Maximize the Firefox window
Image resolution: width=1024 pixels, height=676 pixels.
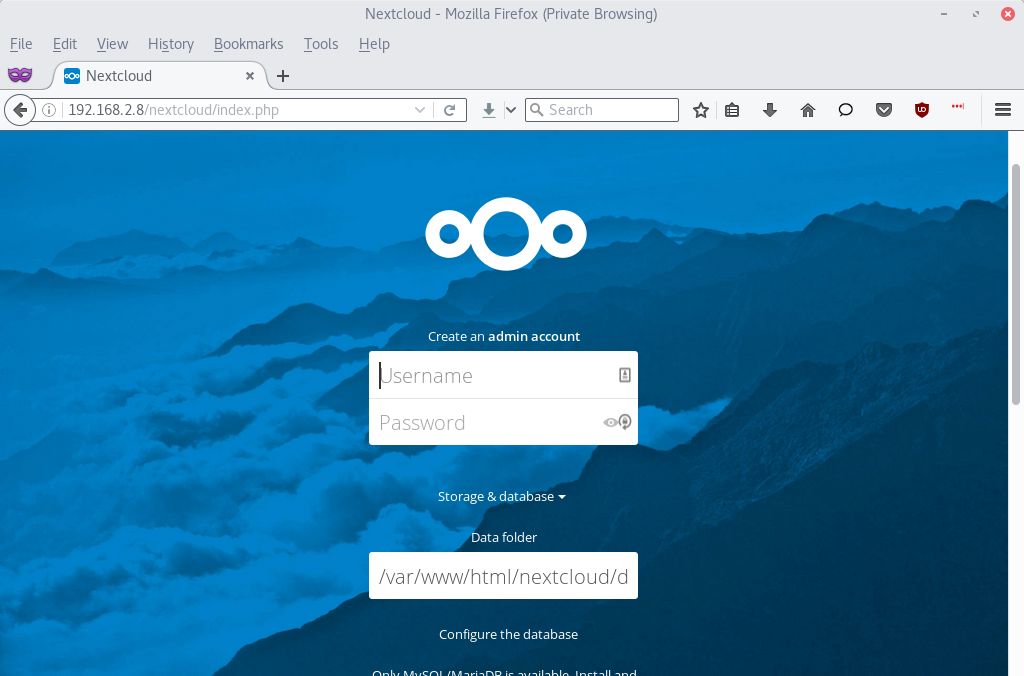[x=976, y=14]
